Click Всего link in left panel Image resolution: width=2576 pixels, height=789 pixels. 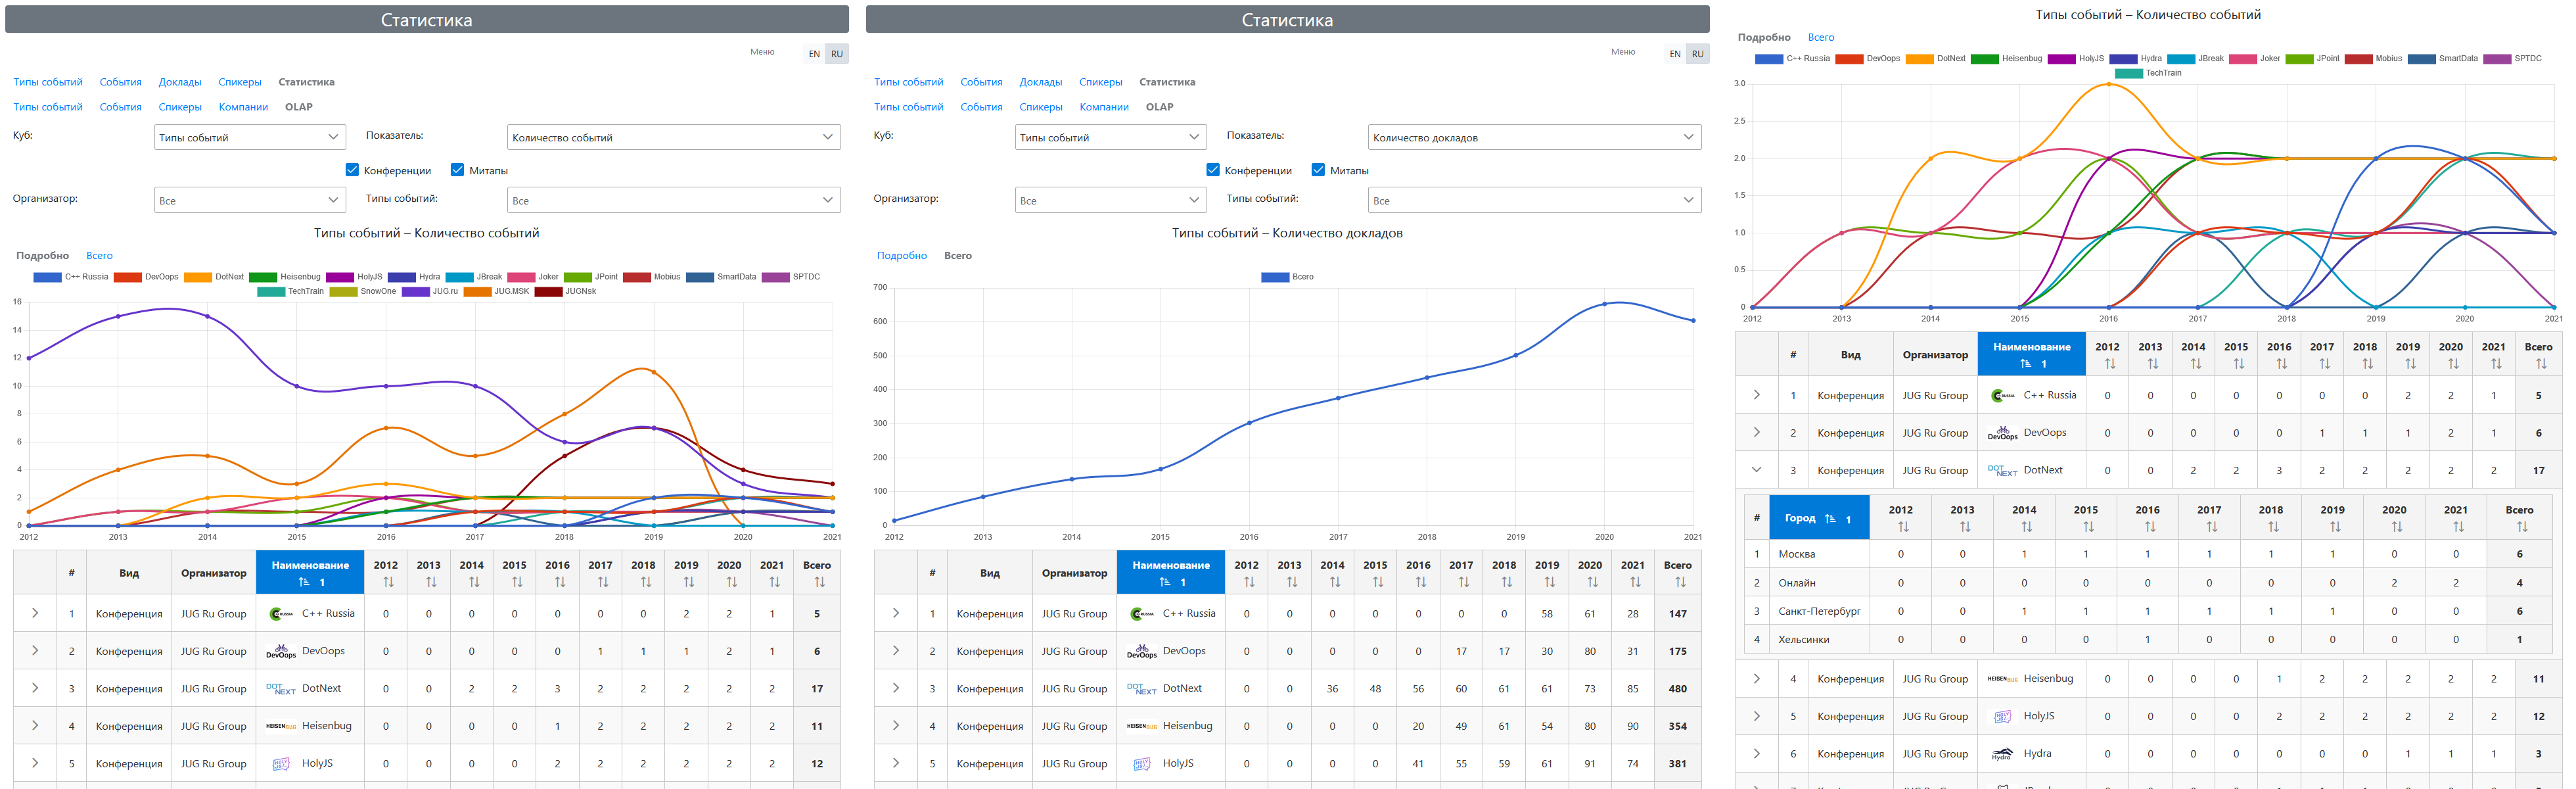coord(99,256)
